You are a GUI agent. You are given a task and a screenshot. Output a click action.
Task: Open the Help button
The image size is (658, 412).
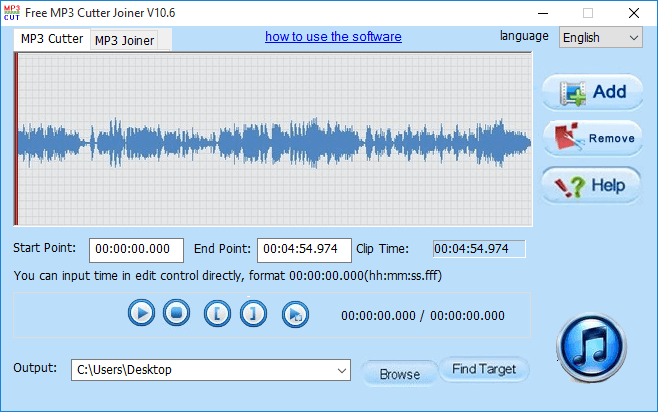tap(591, 185)
